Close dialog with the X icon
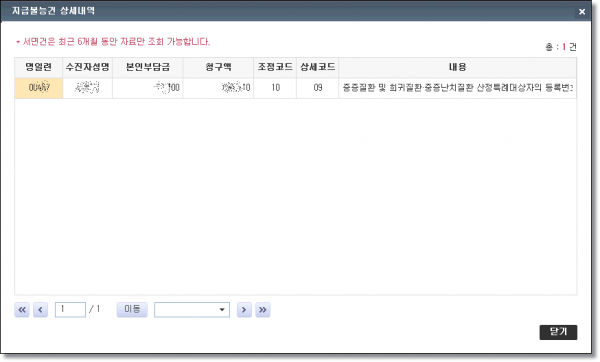 [582, 11]
